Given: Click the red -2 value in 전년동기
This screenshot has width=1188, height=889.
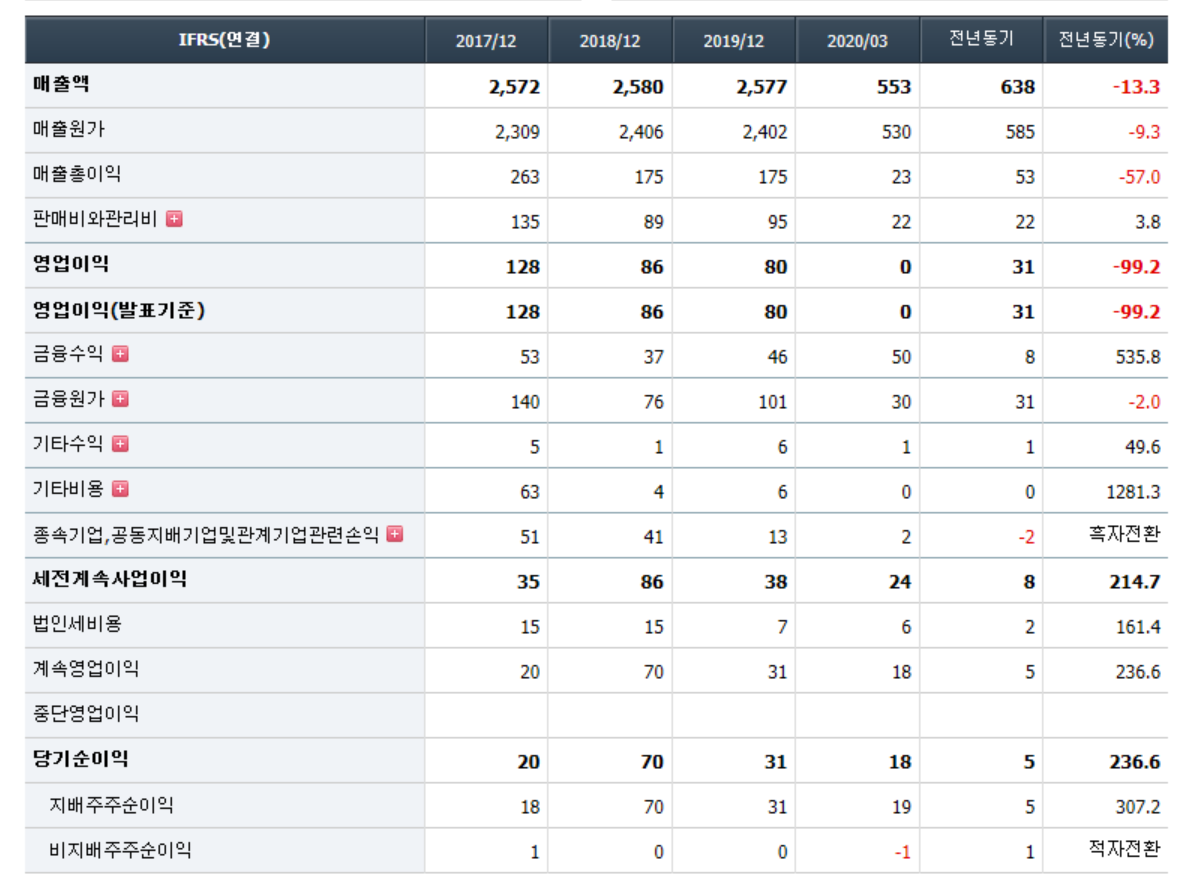Looking at the screenshot, I should click(x=1026, y=538).
